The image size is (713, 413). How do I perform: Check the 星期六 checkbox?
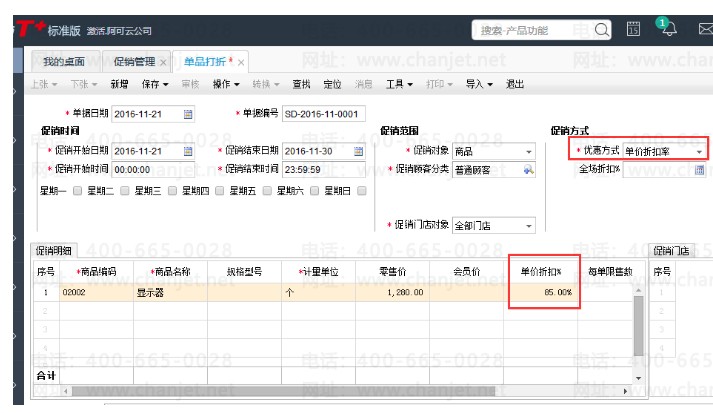(x=314, y=191)
